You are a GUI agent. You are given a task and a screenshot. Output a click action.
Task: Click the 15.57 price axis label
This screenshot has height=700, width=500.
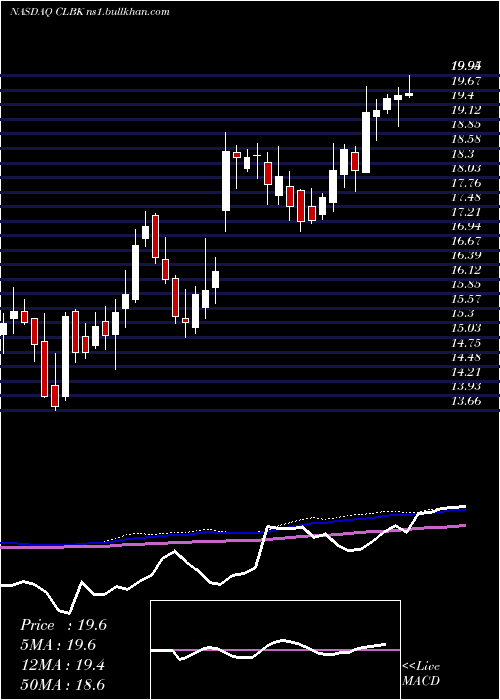click(x=466, y=299)
